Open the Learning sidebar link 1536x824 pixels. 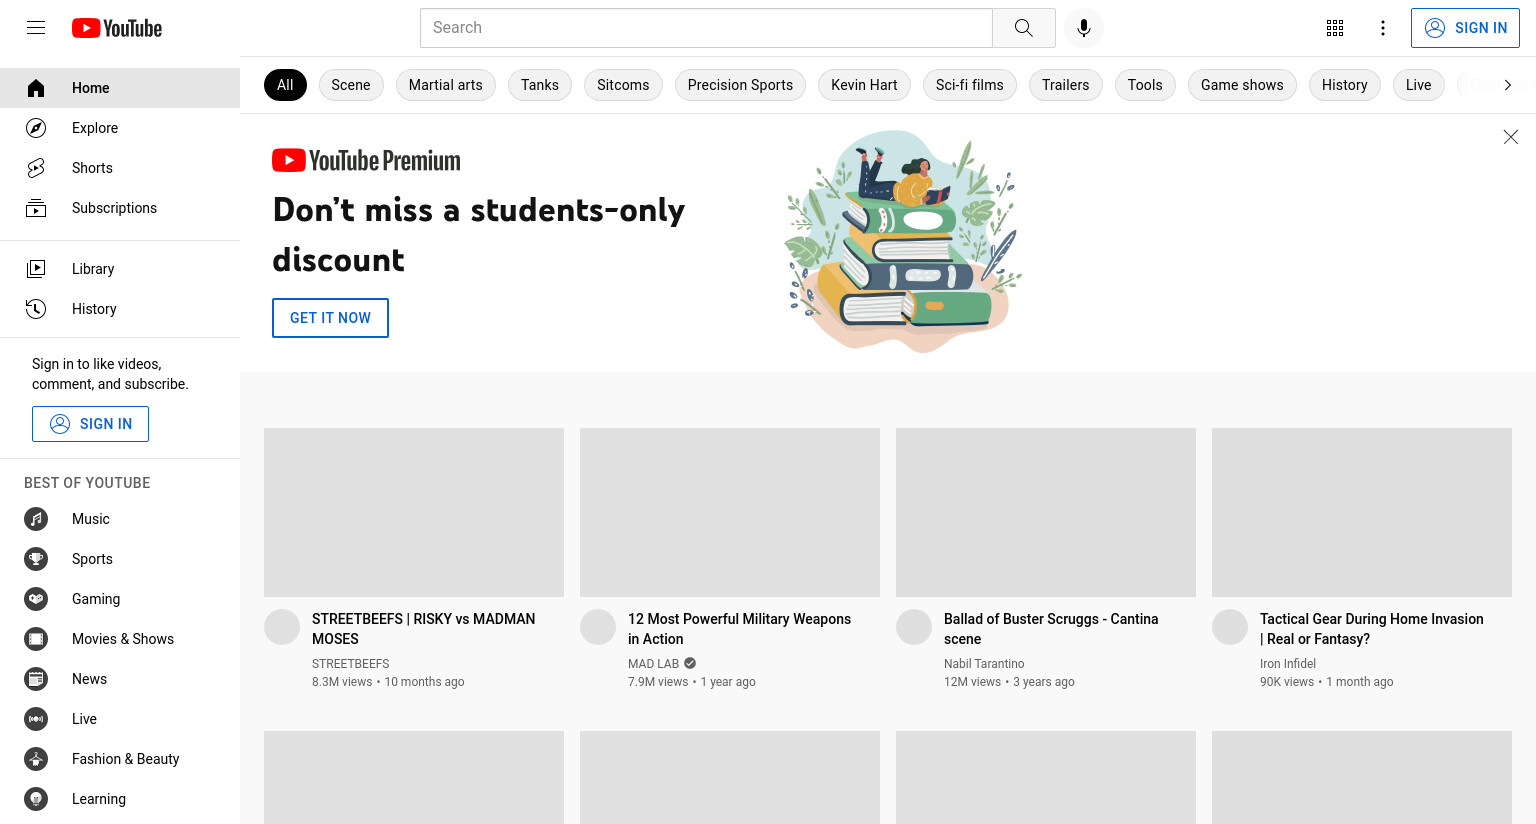pyautogui.click(x=120, y=799)
